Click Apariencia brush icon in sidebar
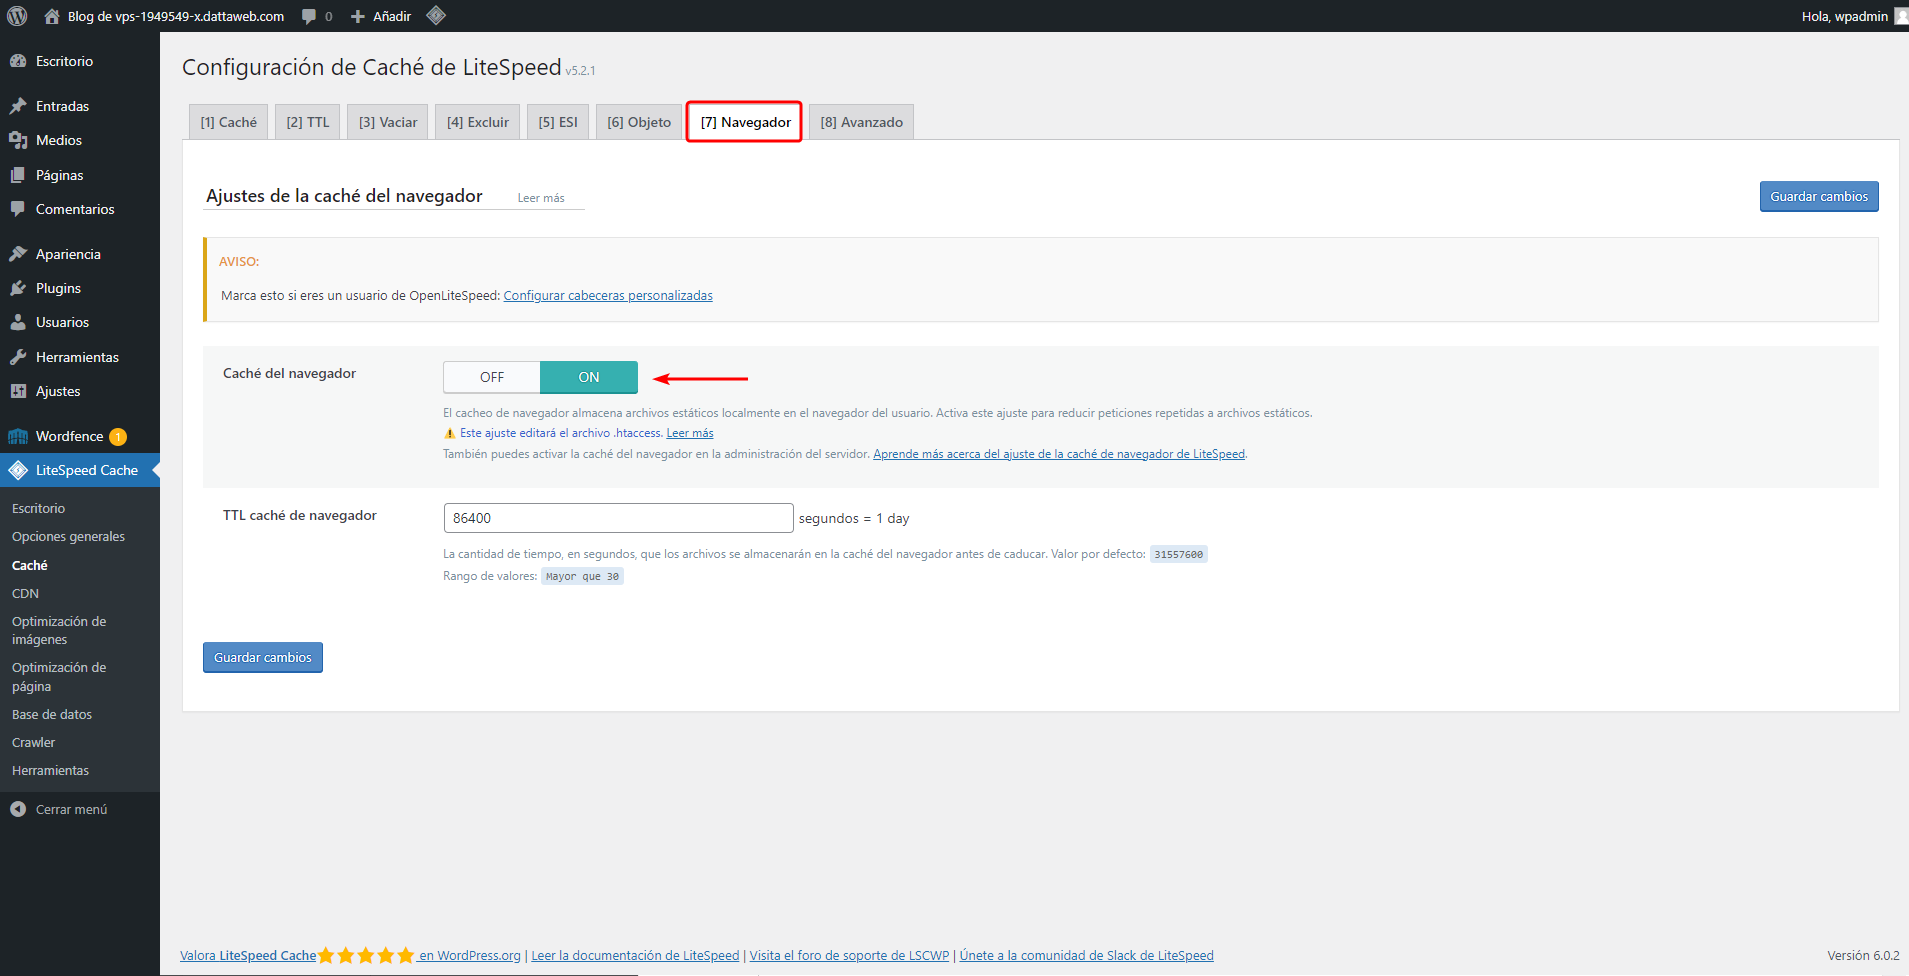The width and height of the screenshot is (1909, 976). pyautogui.click(x=18, y=254)
